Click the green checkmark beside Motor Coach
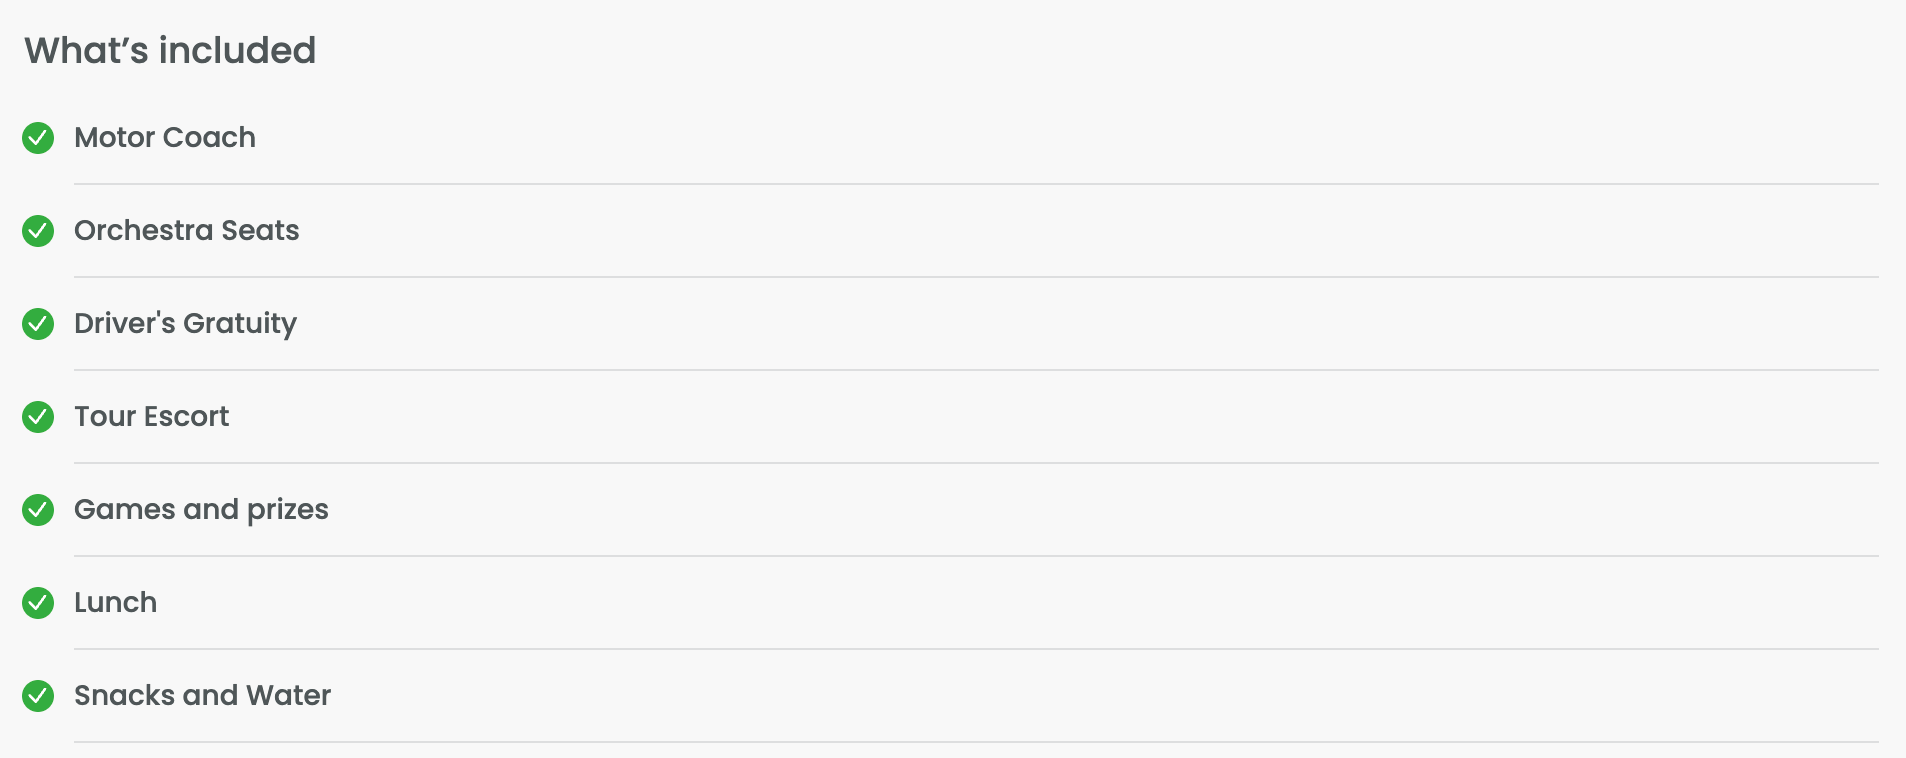This screenshot has height=758, width=1906. [38, 138]
